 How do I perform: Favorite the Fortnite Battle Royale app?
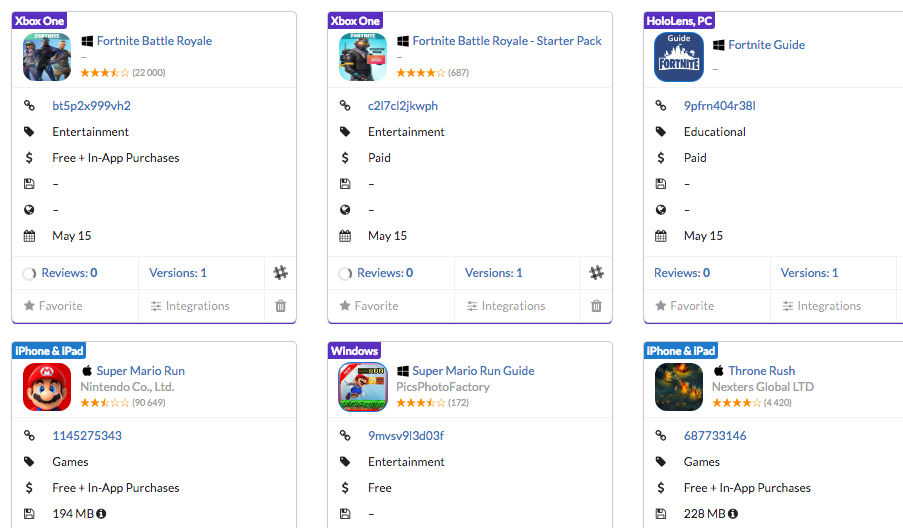click(53, 306)
